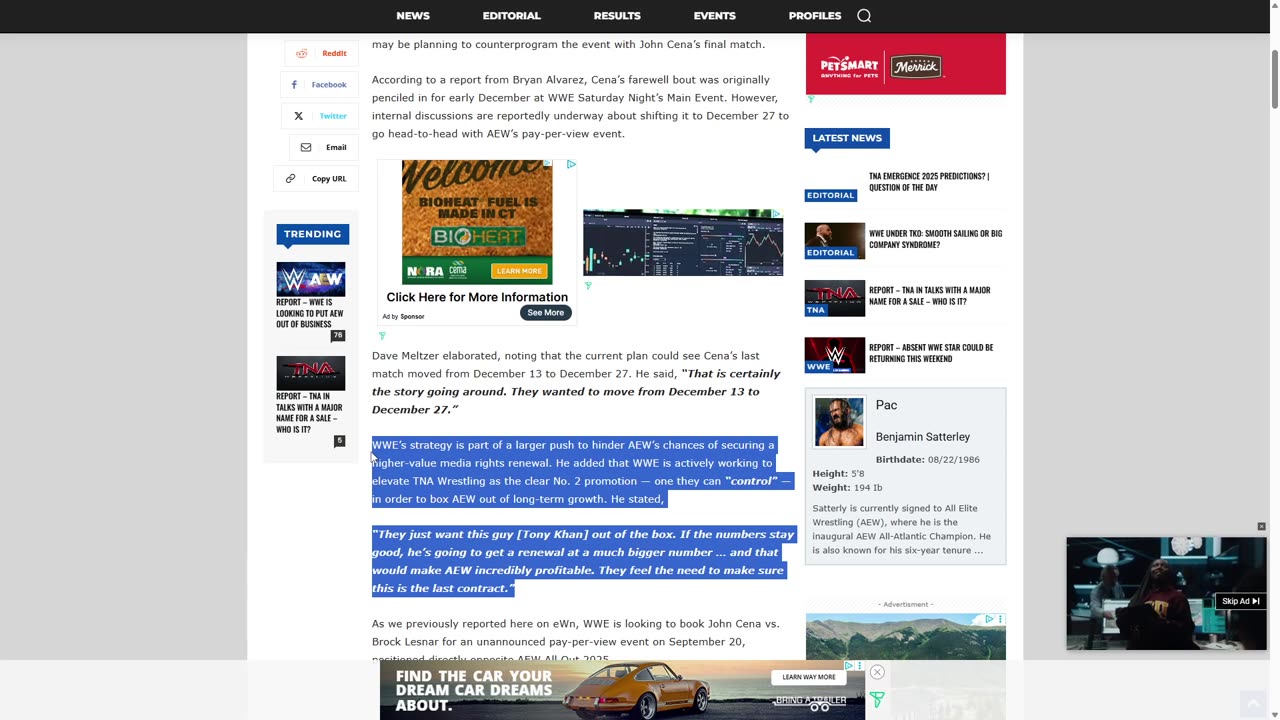Open trending WWE vs AEW thumbnail
This screenshot has height=720, width=1280.
(311, 279)
